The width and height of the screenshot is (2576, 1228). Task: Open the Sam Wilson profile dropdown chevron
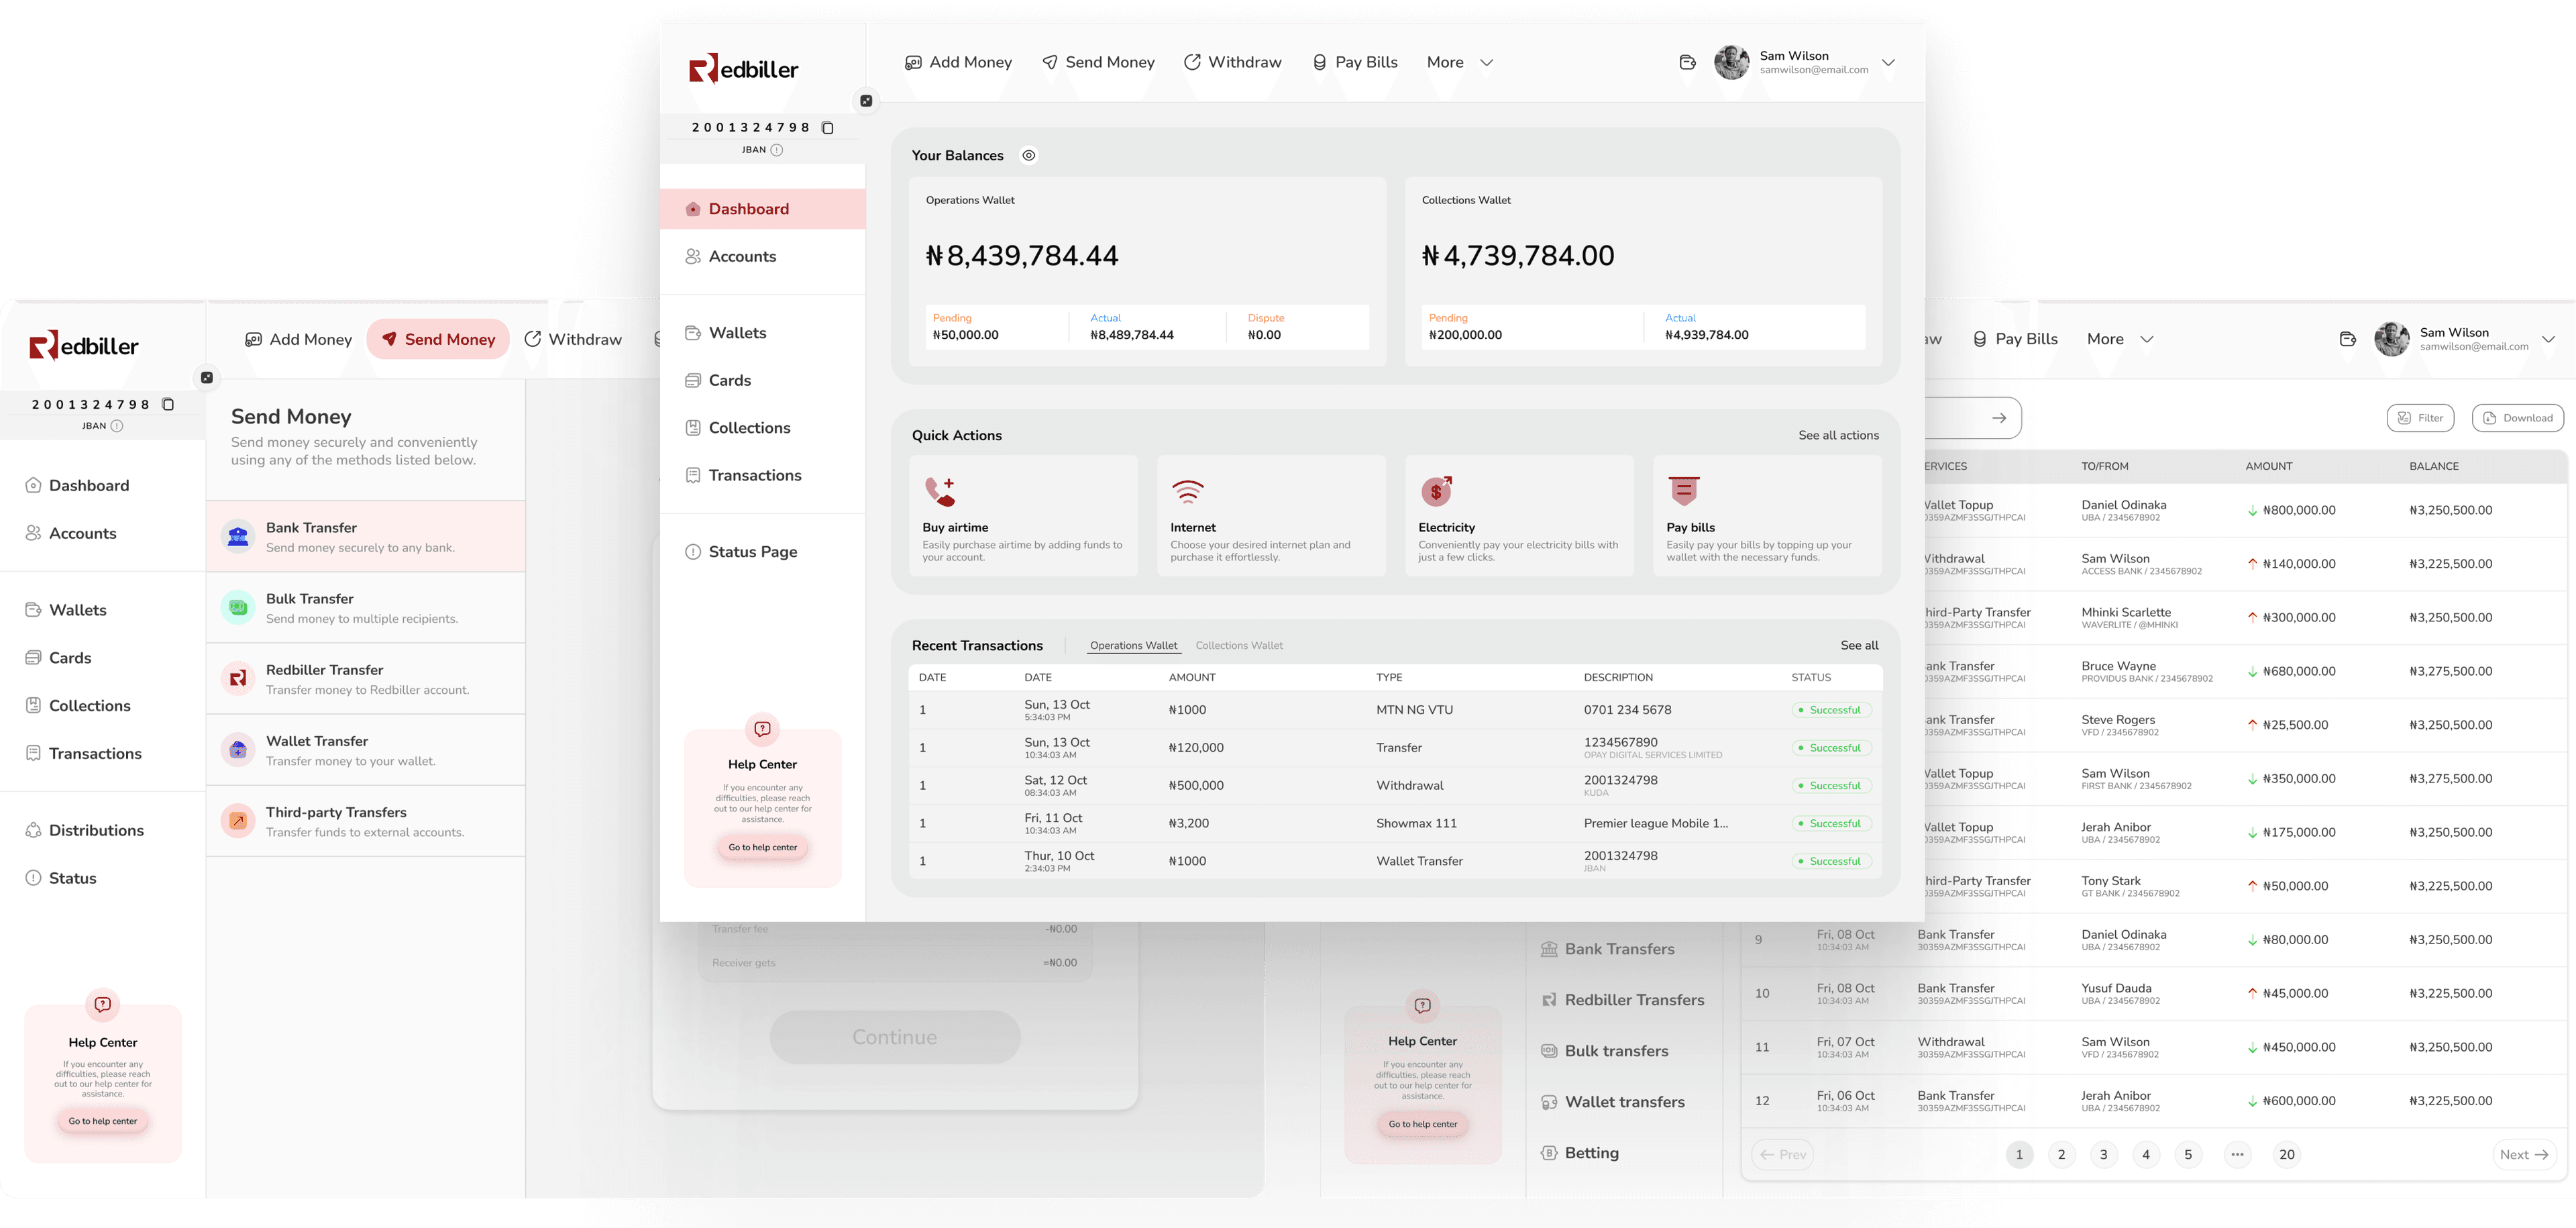1888,62
